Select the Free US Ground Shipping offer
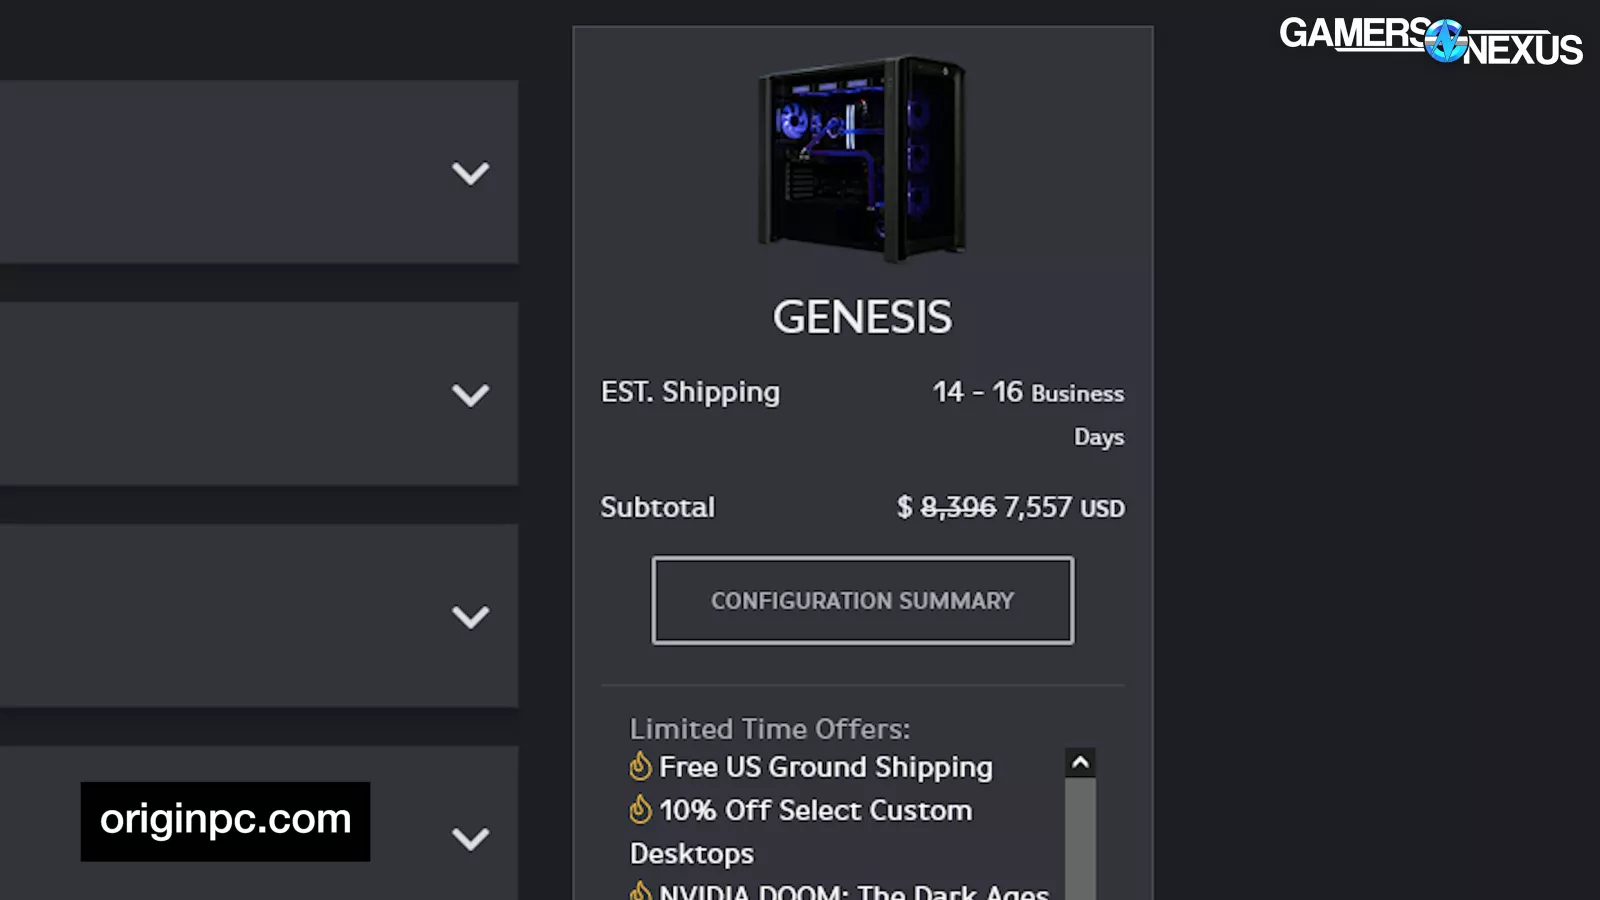Screen dimensions: 1600x900 coord(825,767)
